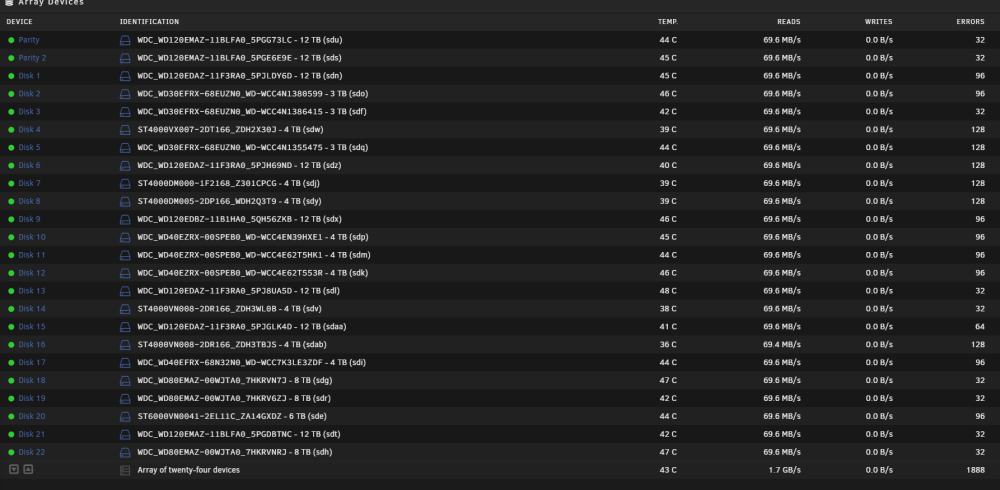Viewport: 1000px width, 490px height.
Task: Click the disk icon next to Disk 20 (sde)
Action: click(125, 416)
